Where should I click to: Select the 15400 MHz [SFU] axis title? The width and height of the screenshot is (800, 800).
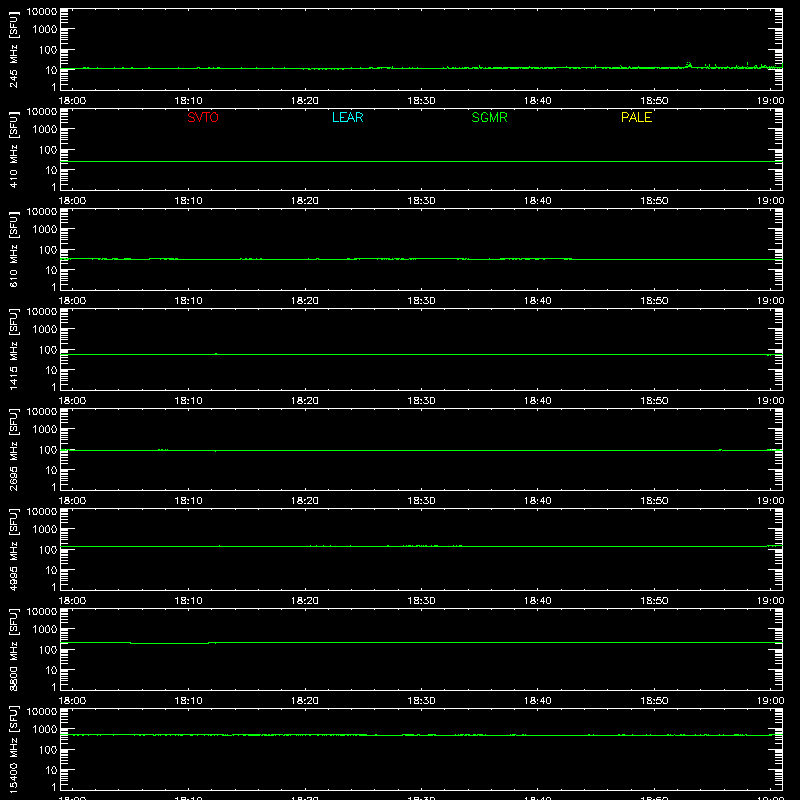pos(14,749)
